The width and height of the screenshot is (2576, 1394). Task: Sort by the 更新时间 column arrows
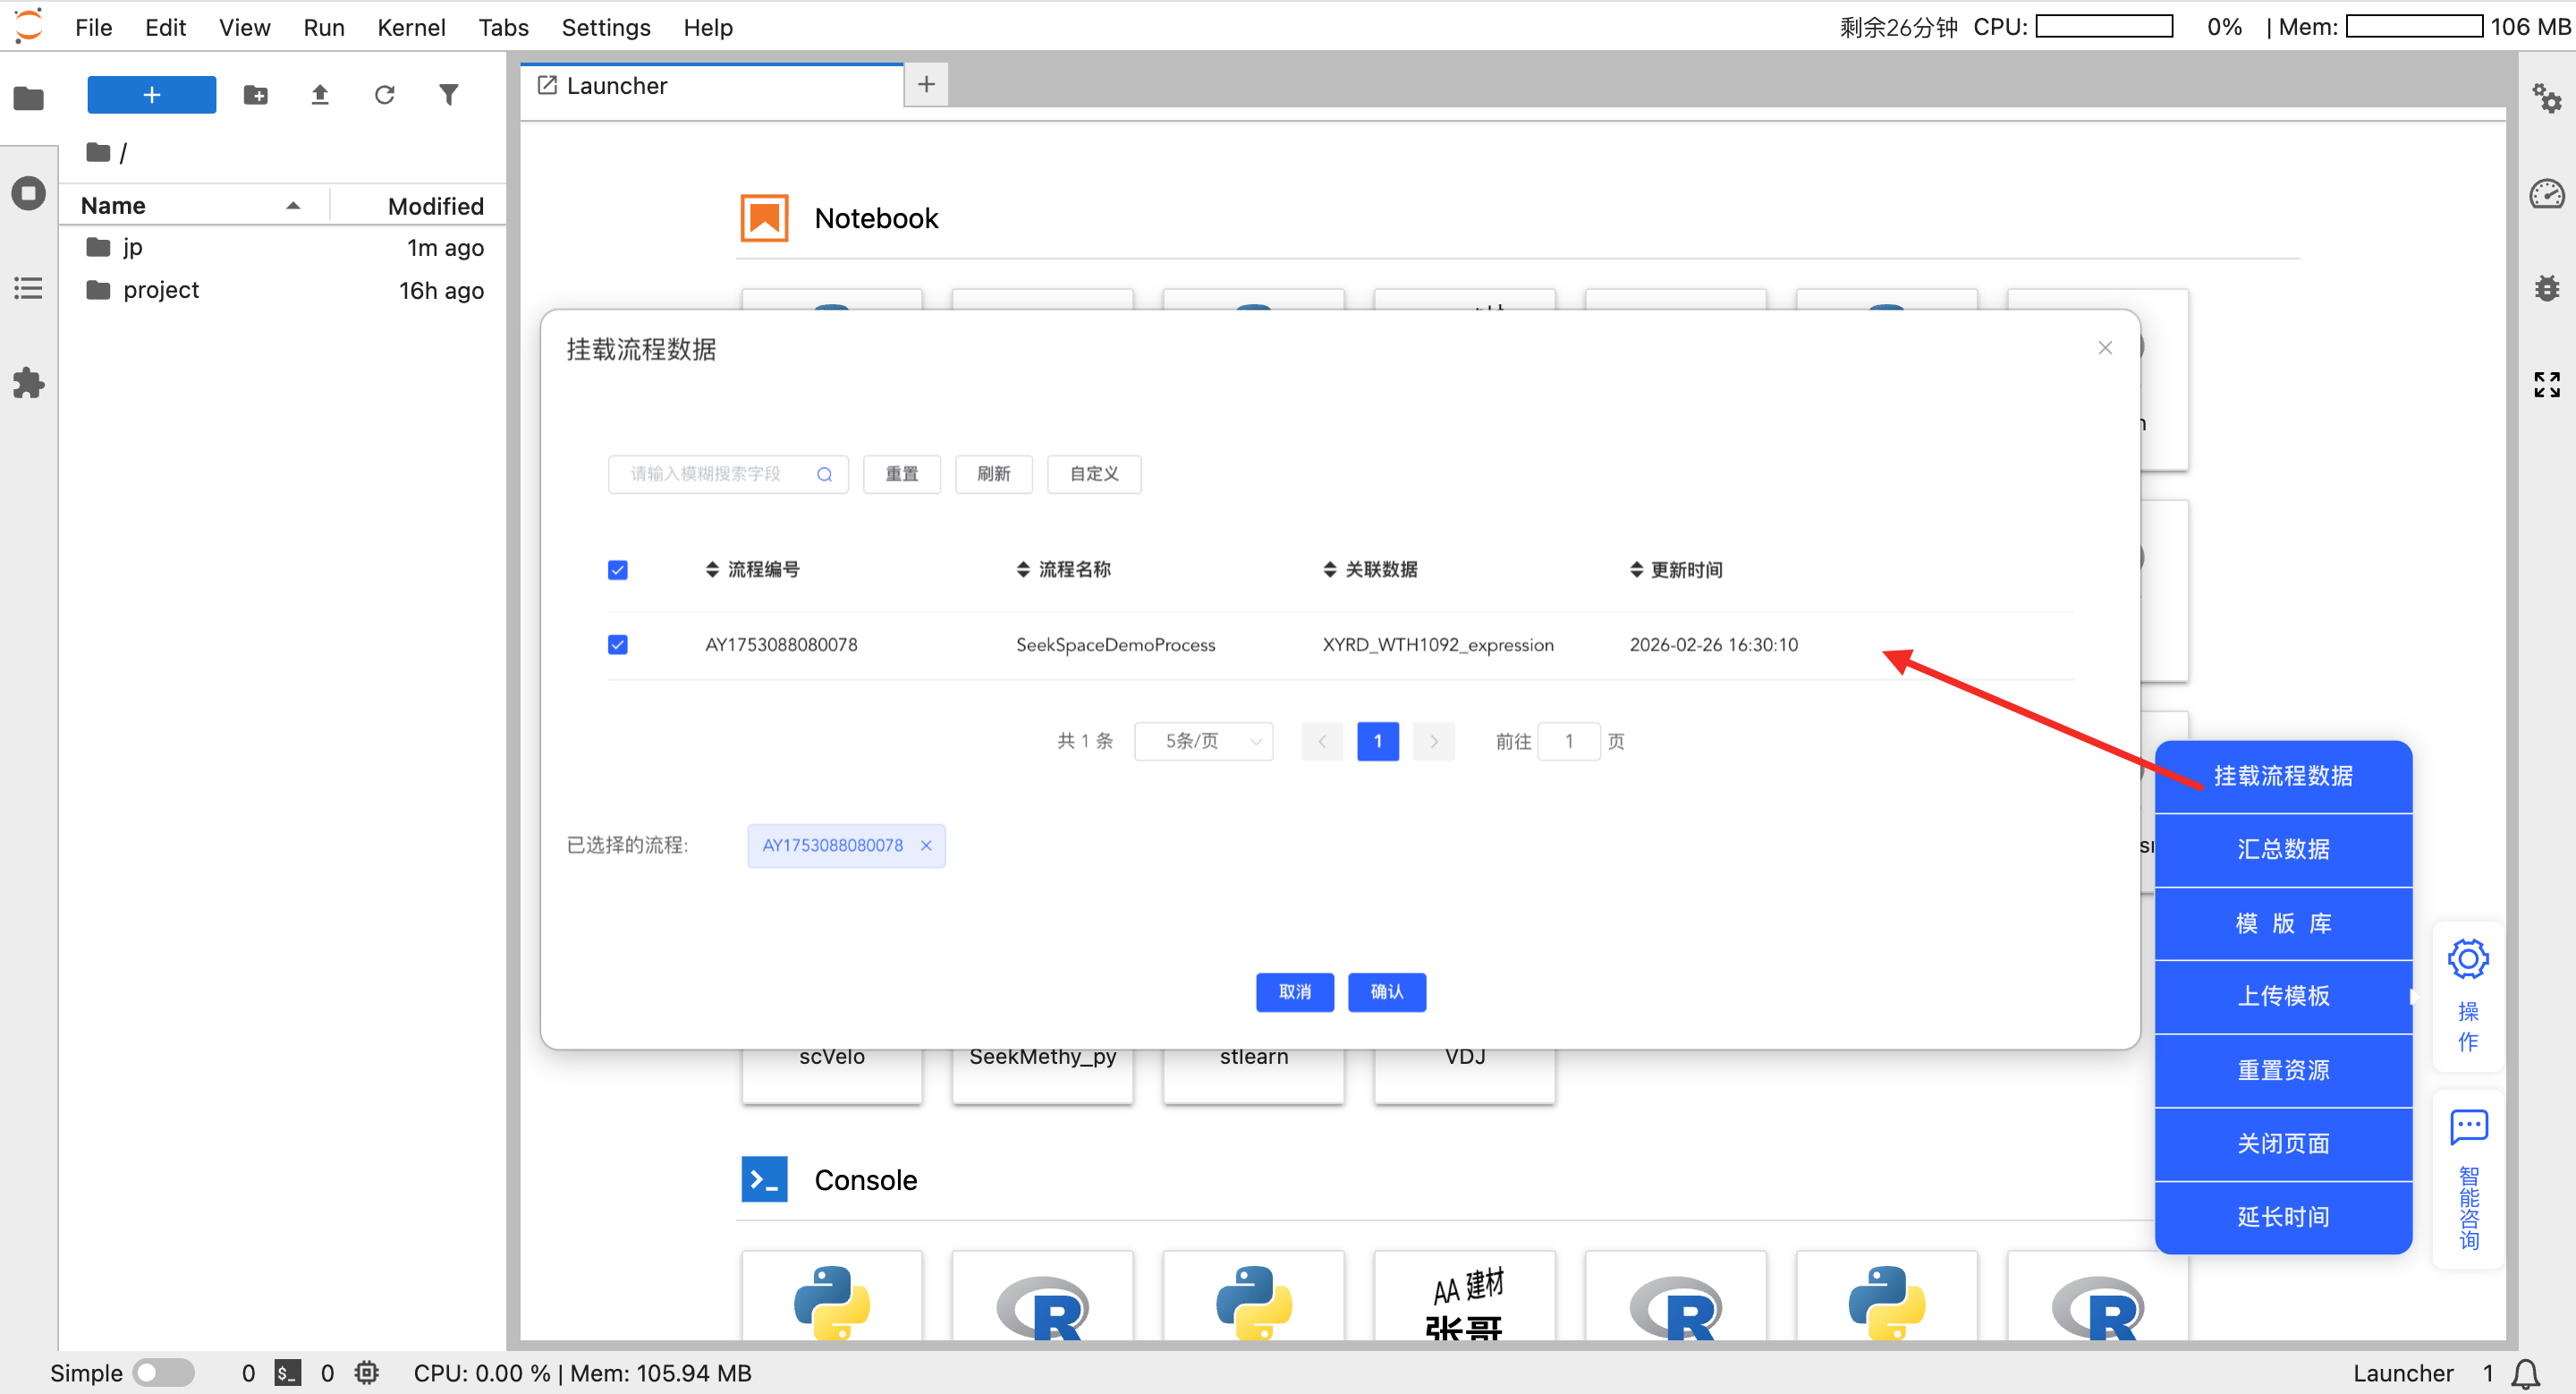[x=1636, y=570]
